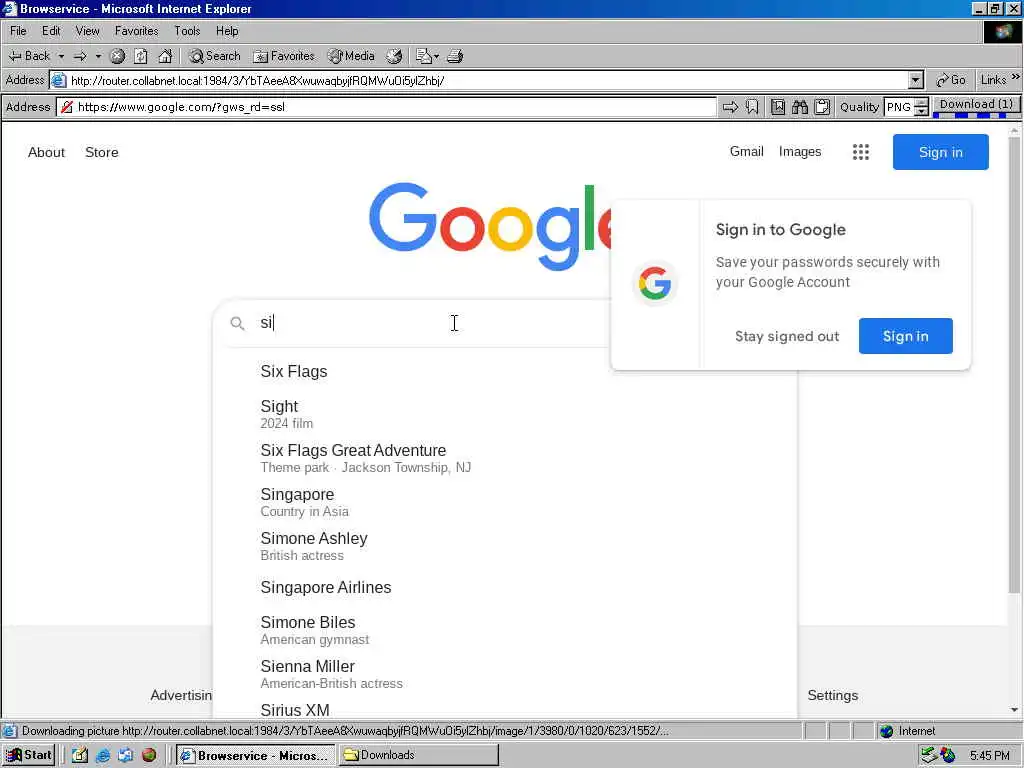Click the Quality stepper arrows
The image size is (1024, 768).
[921, 107]
